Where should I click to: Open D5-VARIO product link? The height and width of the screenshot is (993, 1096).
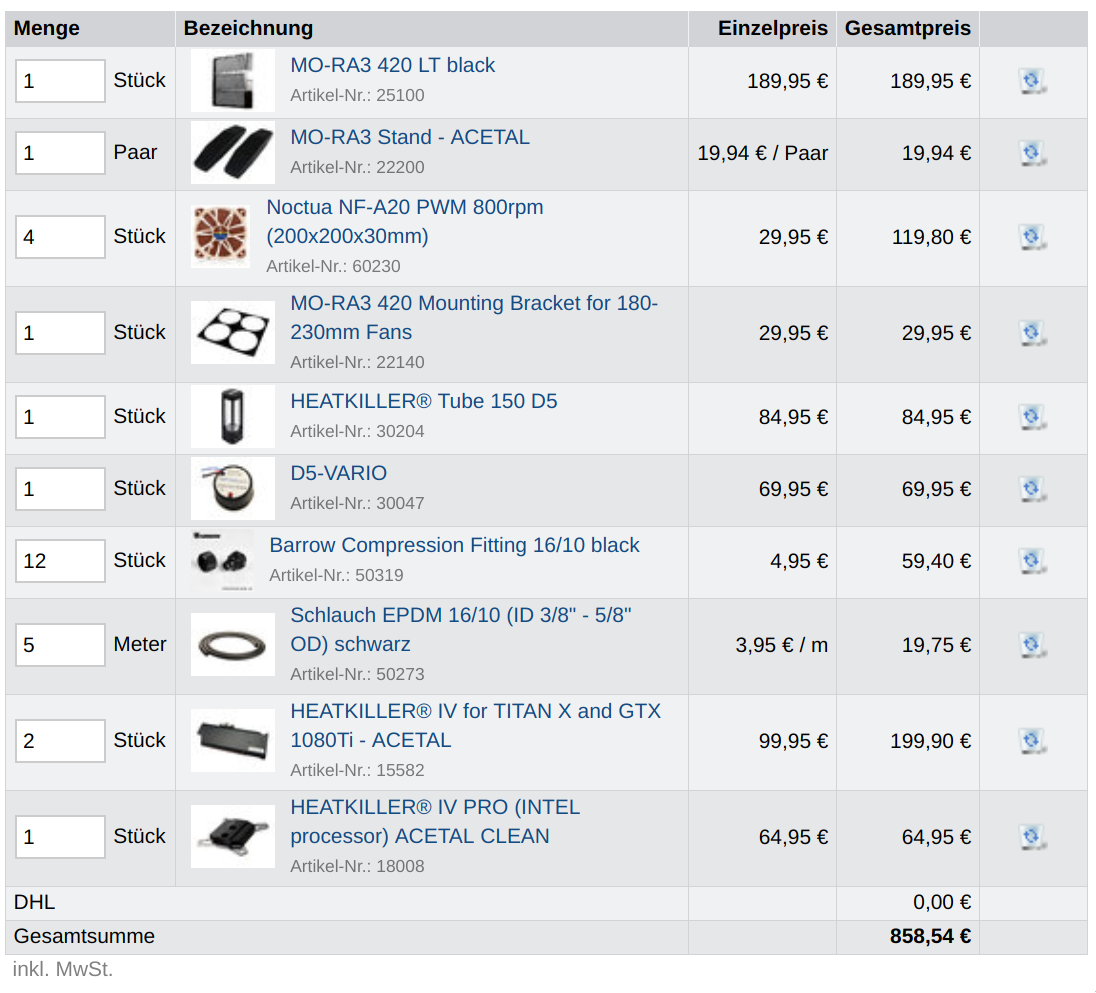338,473
